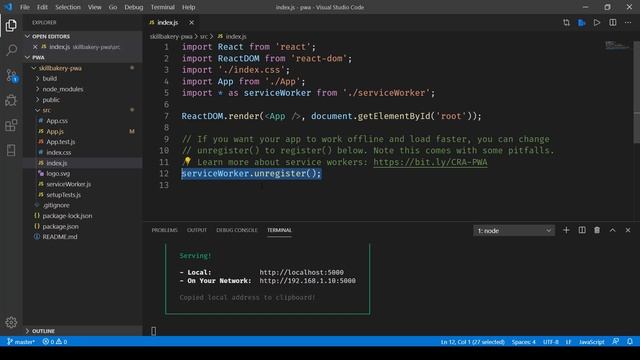This screenshot has width=640, height=360.
Task: Open the terminal selector dropdown showing 1: node
Action: pos(514,231)
